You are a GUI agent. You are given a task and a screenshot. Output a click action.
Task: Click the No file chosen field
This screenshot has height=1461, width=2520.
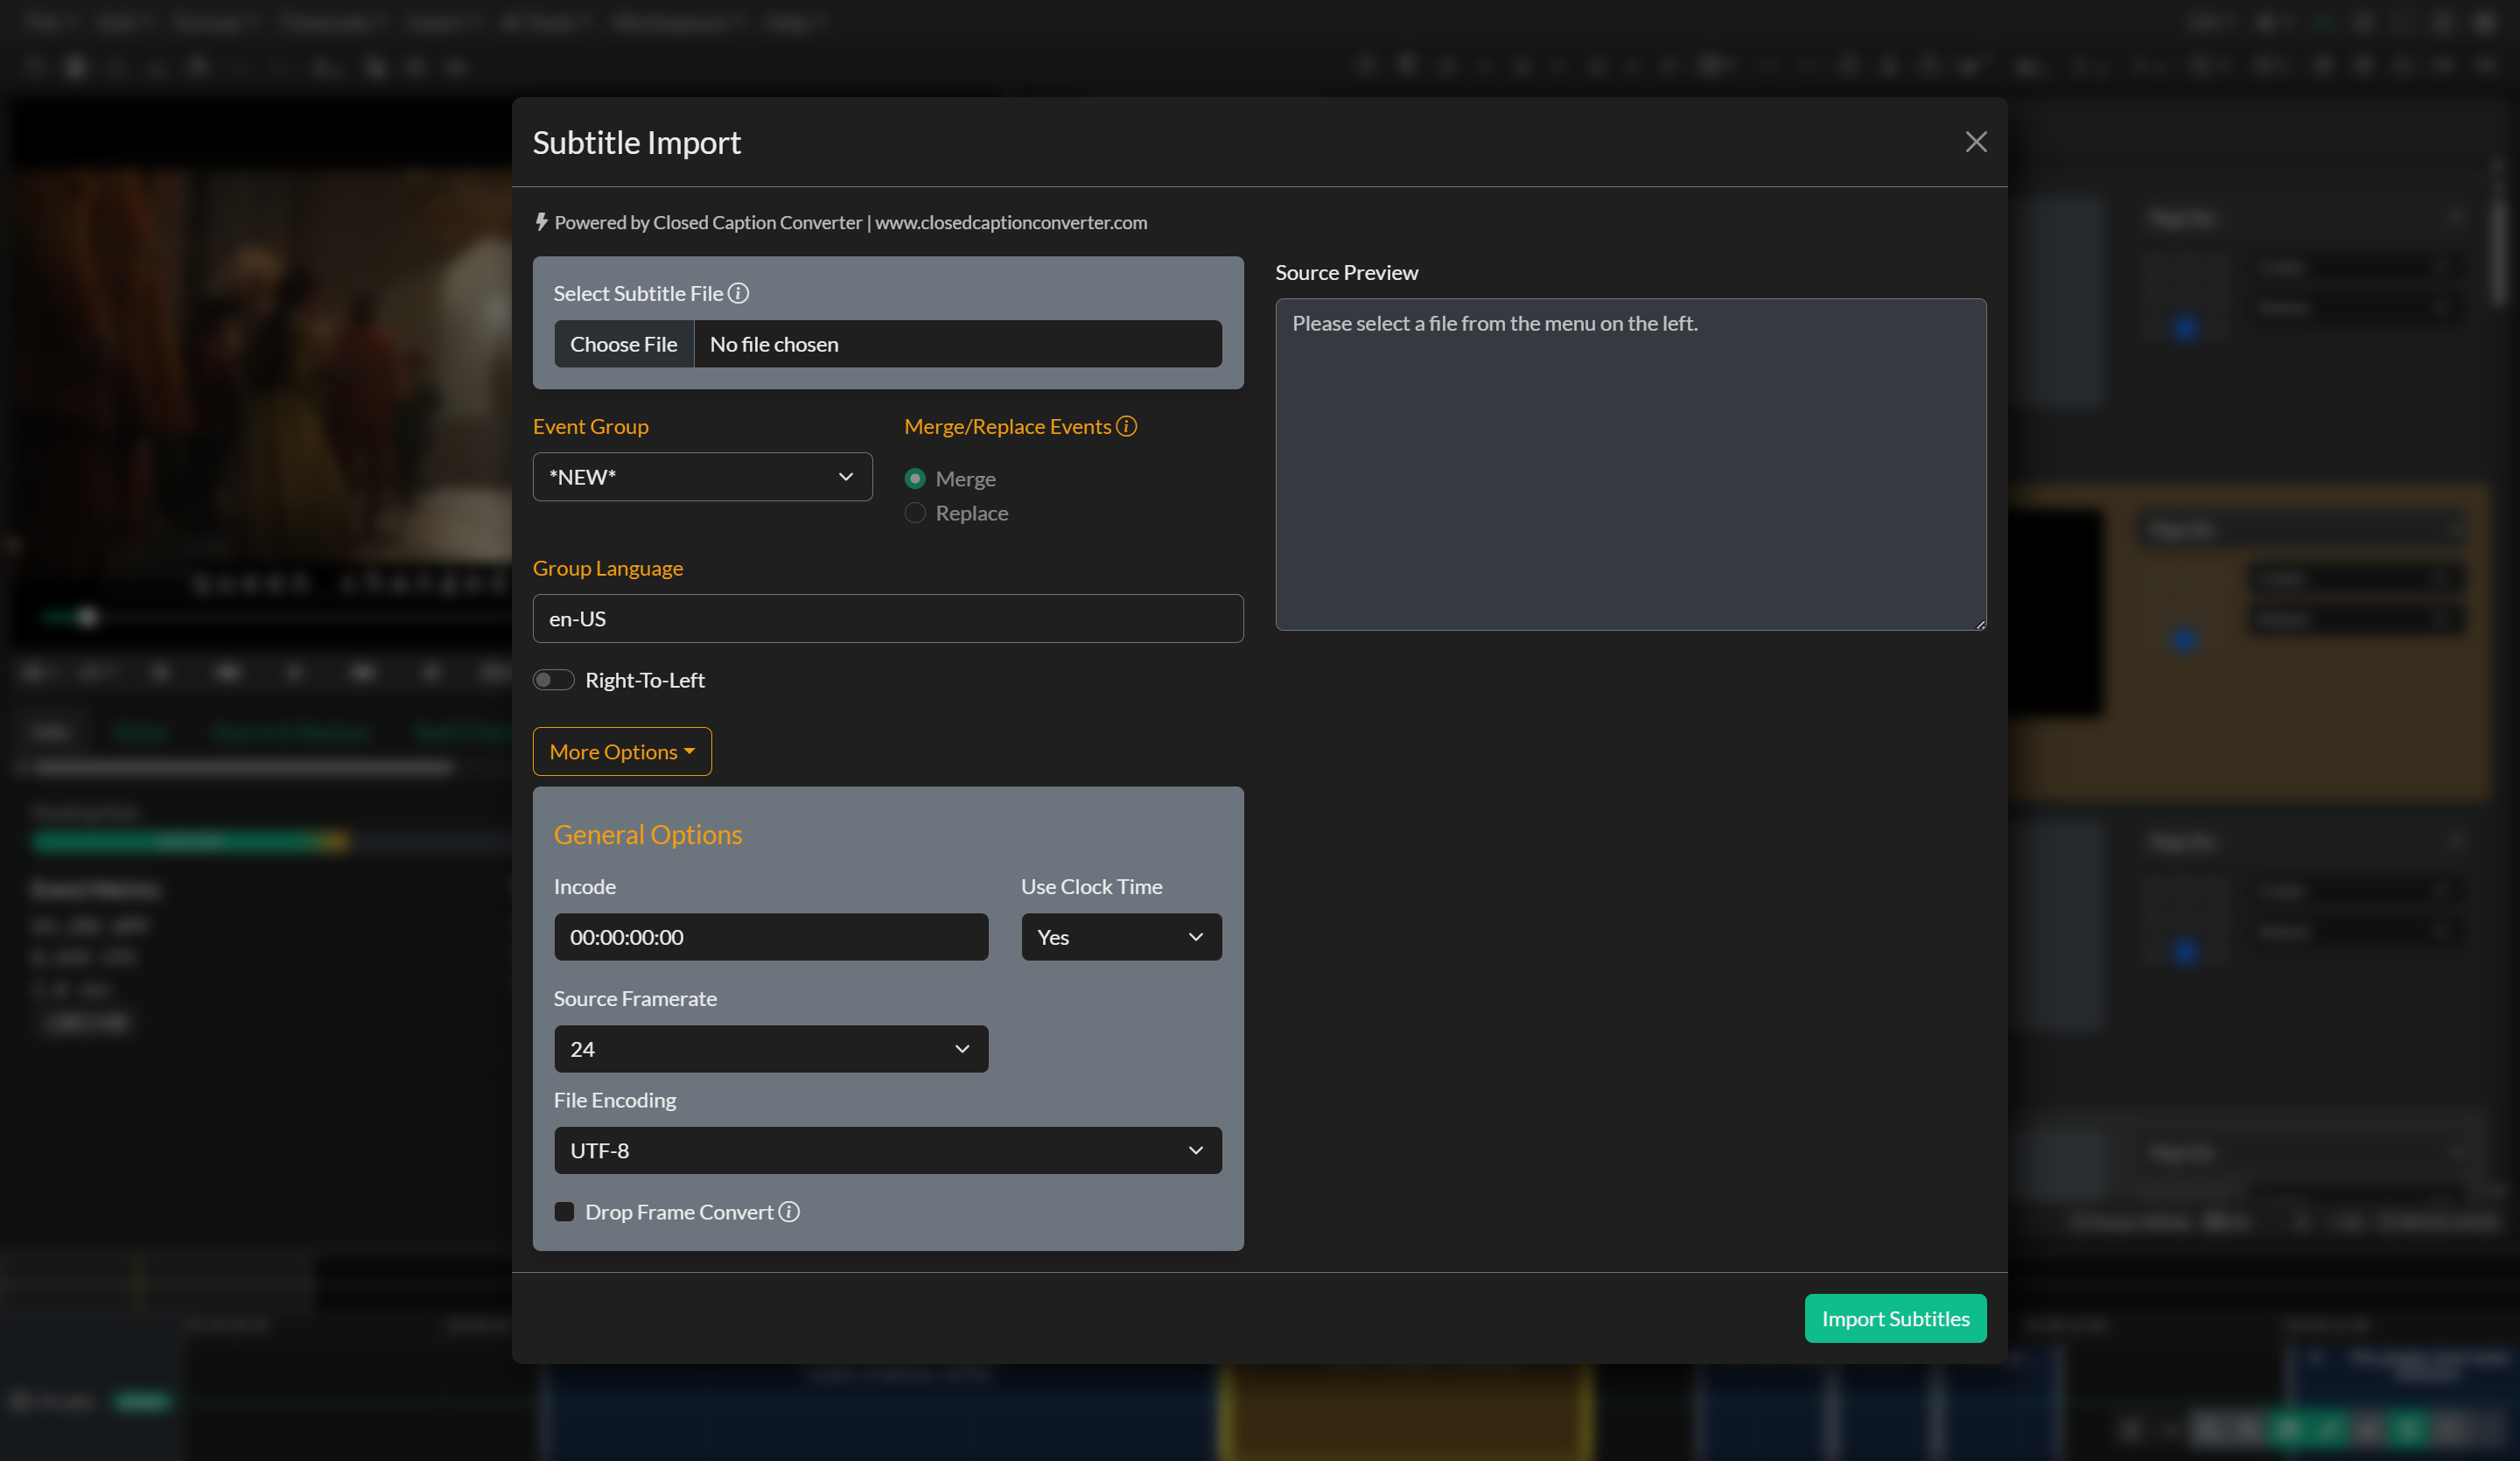pyautogui.click(x=958, y=344)
